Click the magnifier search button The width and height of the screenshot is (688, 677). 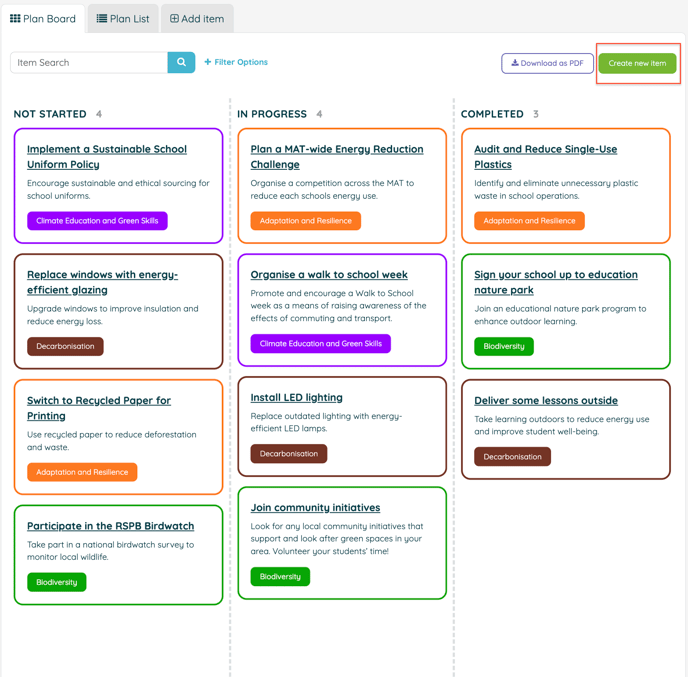181,62
